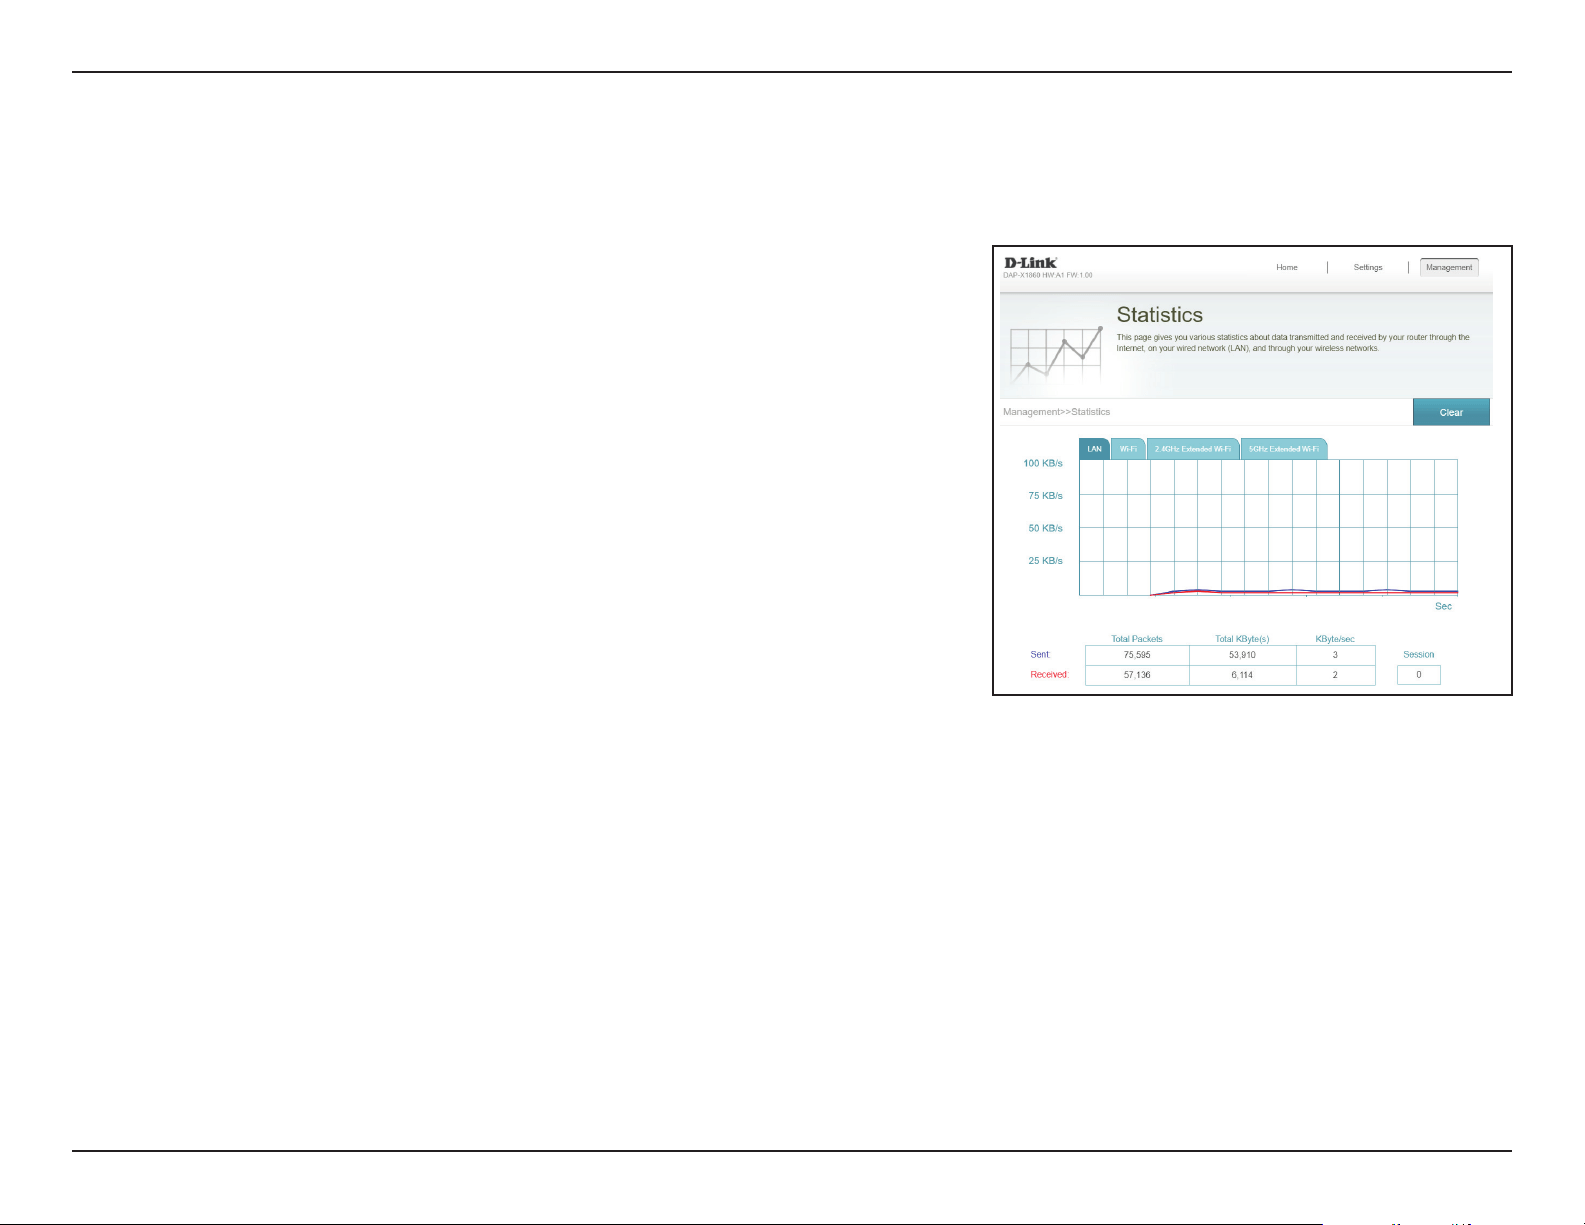Click the Management>>Statistics breadcrumb
Image resolution: width=1585 pixels, height=1225 pixels.
(x=1056, y=412)
